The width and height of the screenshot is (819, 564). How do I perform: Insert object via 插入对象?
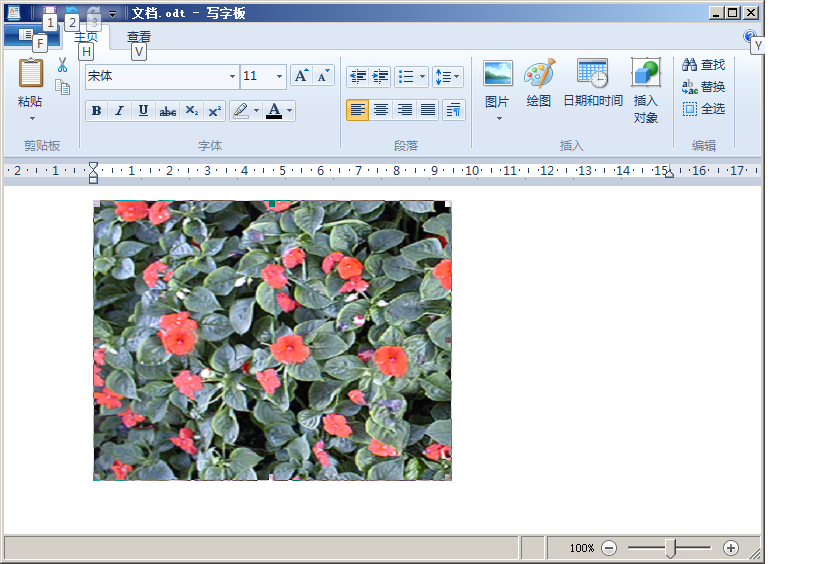(x=646, y=90)
